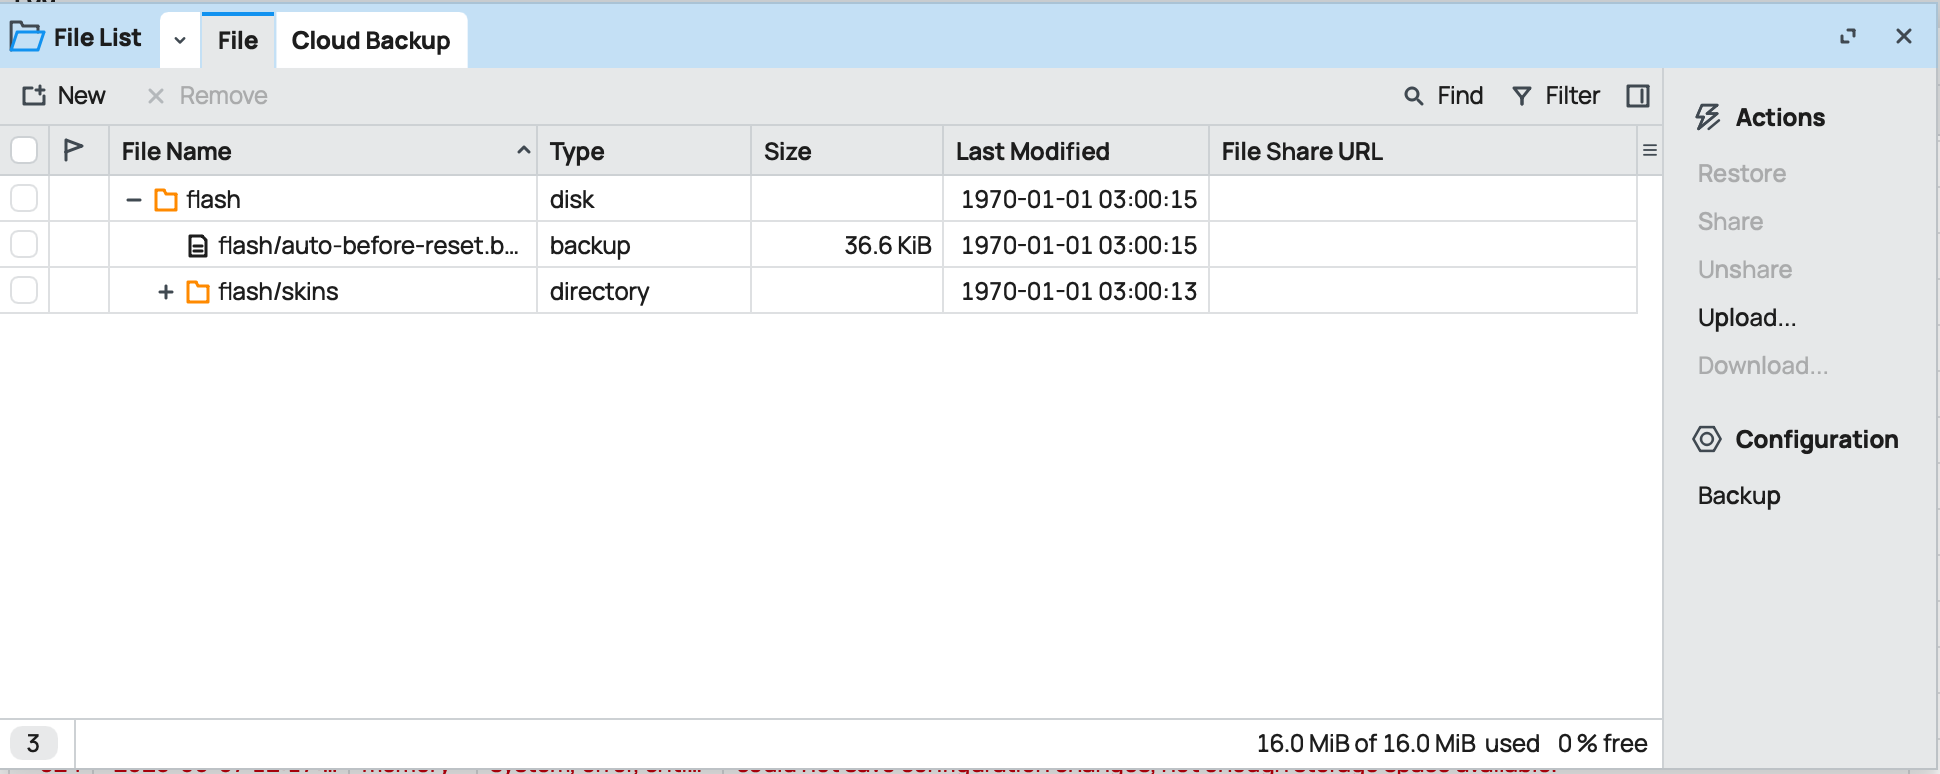Image resolution: width=1940 pixels, height=774 pixels.
Task: Check the auto-before-reset backup row checkbox
Action: point(24,244)
